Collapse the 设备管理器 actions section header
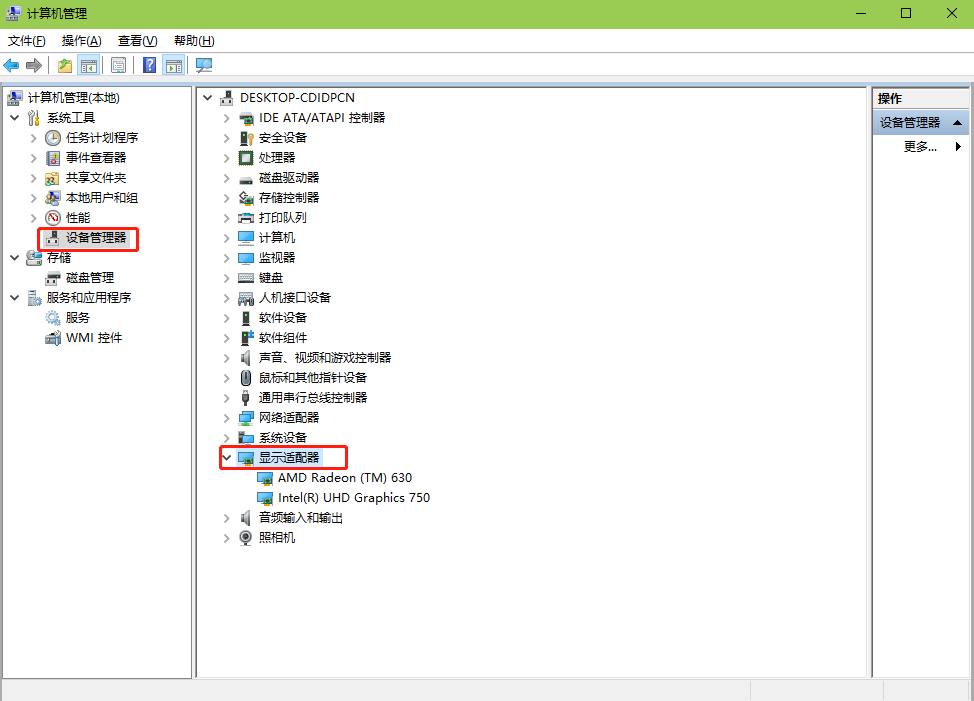Image resolution: width=974 pixels, height=701 pixels. 958,123
